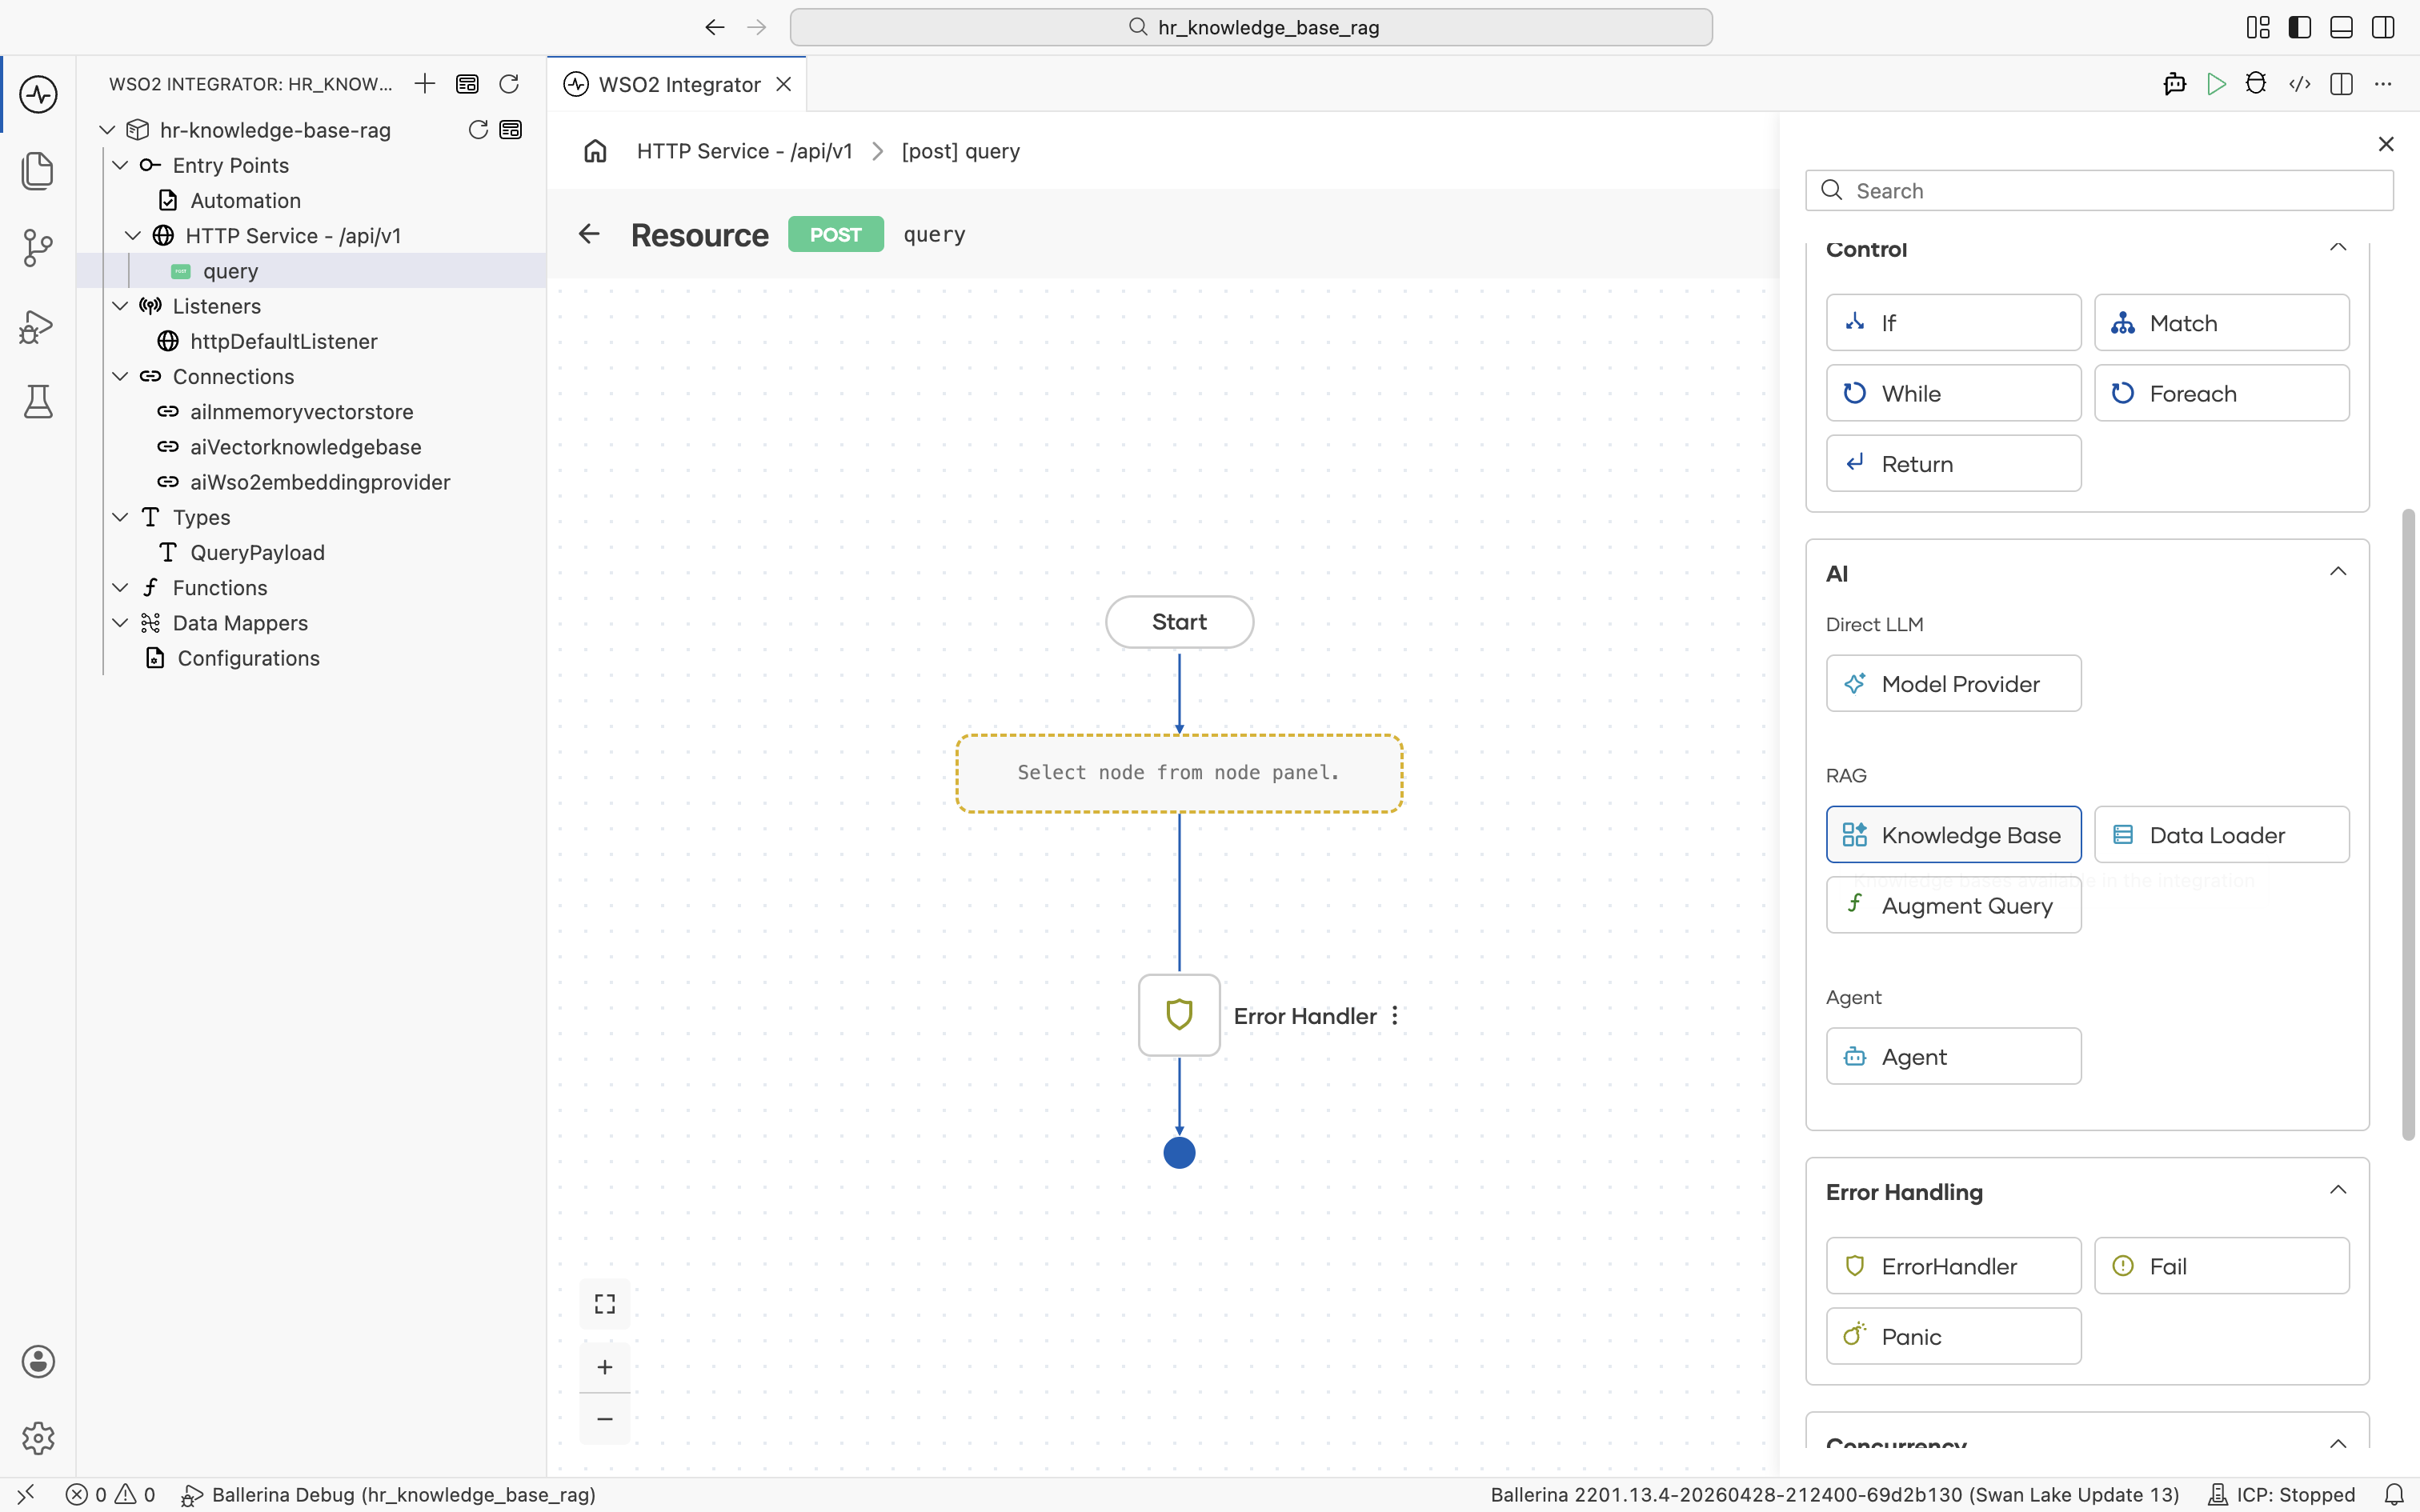Click the refresh icon in sidebar header
This screenshot has width=2420, height=1512.
pos(509,84)
